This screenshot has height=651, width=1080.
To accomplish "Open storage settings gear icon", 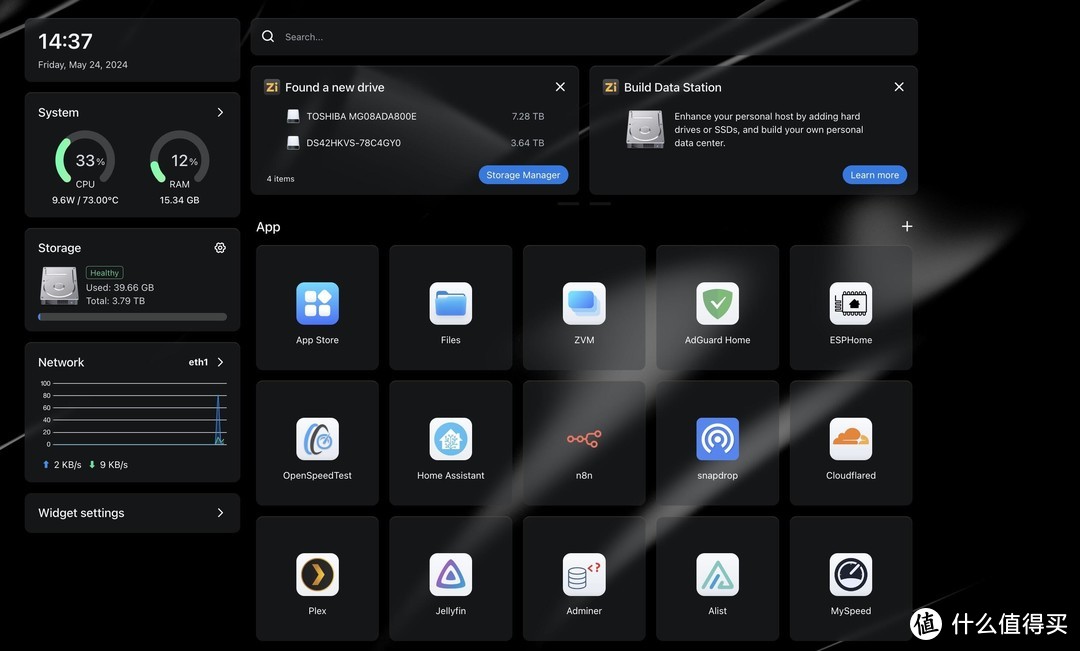I will (x=220, y=248).
